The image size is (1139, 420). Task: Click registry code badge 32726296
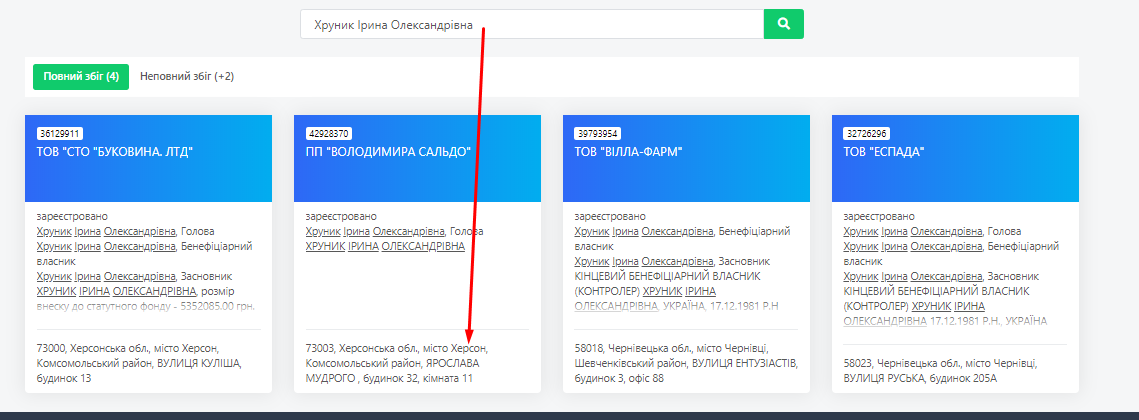click(867, 133)
